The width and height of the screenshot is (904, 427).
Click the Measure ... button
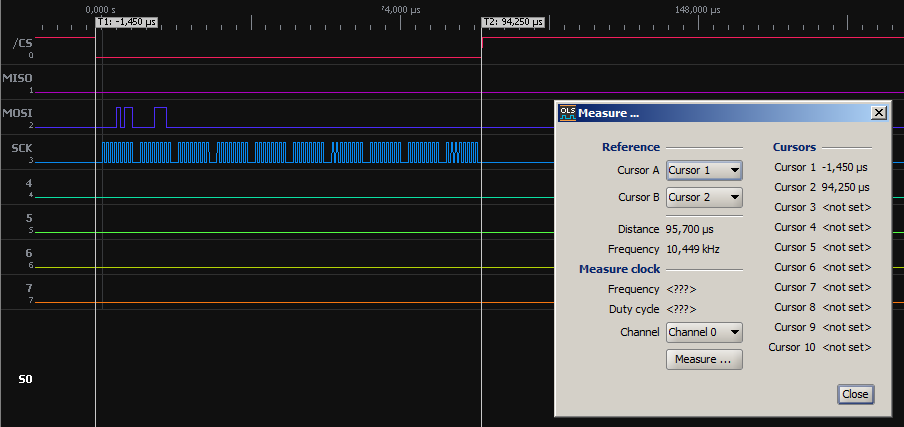704,359
